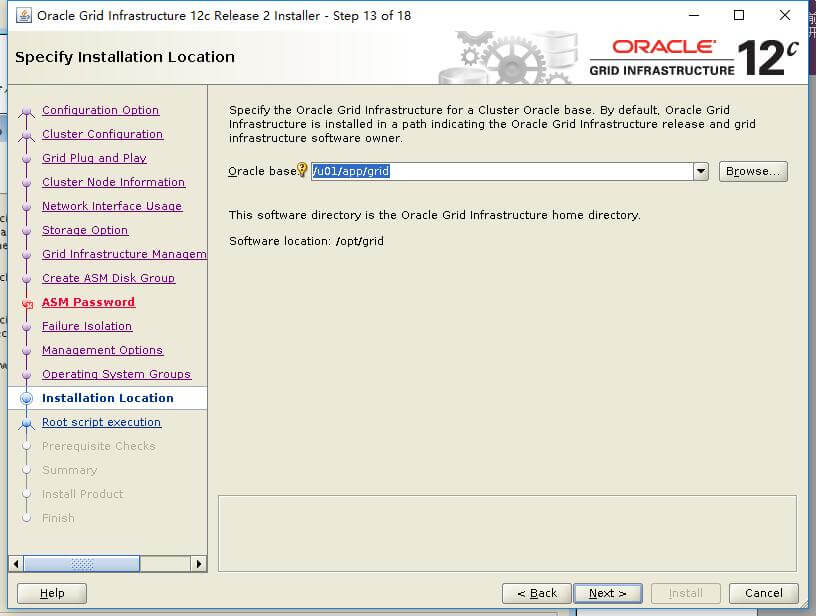Image resolution: width=816 pixels, height=616 pixels.
Task: Go to Create ASM Disk Group step
Action: (x=108, y=278)
